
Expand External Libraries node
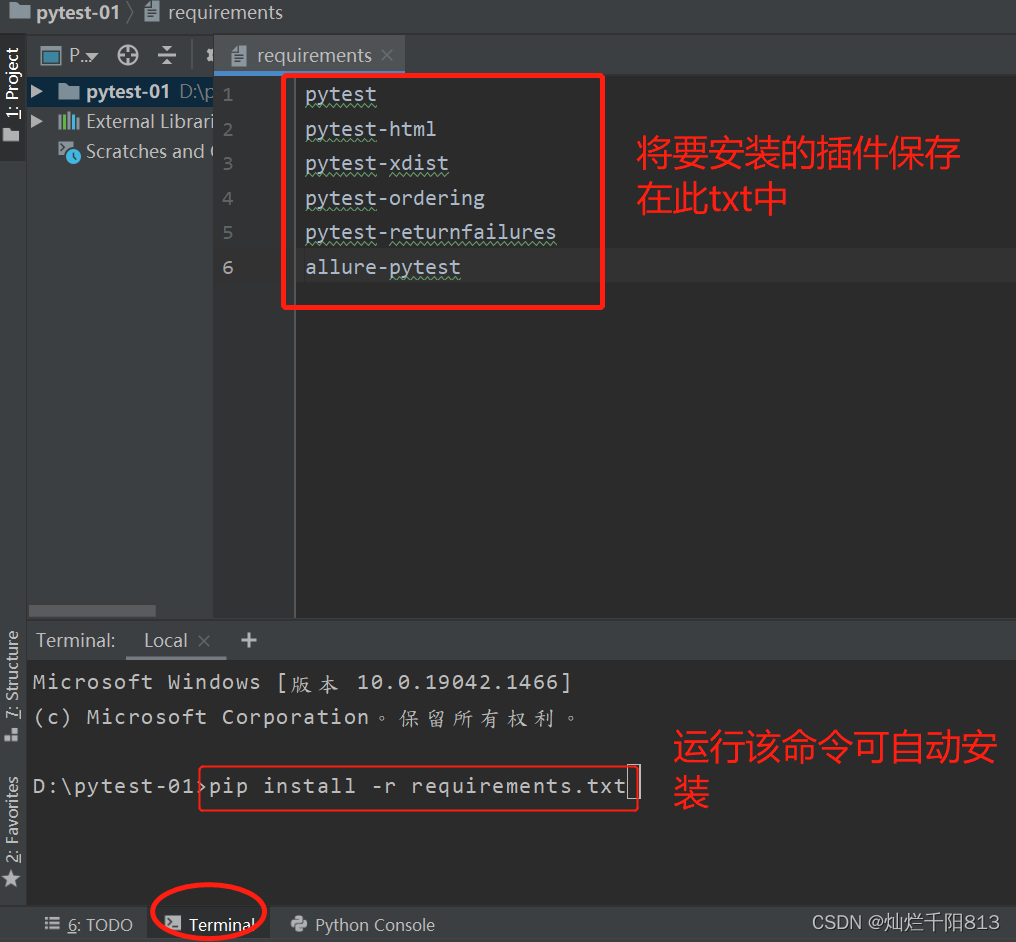click(x=37, y=121)
